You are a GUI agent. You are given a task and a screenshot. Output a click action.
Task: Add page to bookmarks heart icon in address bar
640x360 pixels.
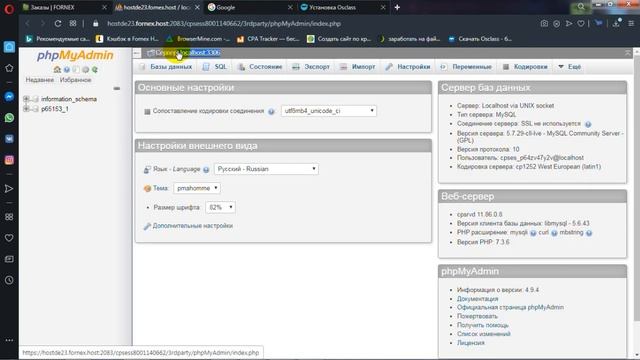[581, 24]
